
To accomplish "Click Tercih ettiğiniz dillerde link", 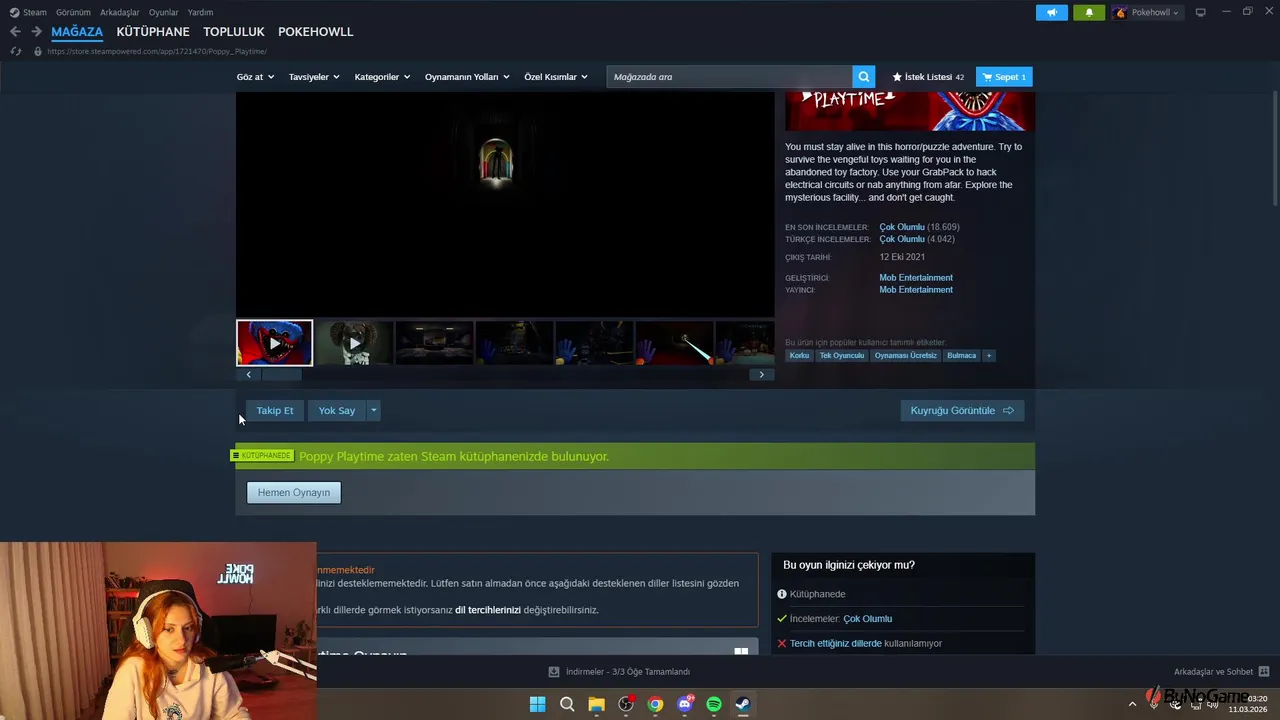I will point(836,644).
